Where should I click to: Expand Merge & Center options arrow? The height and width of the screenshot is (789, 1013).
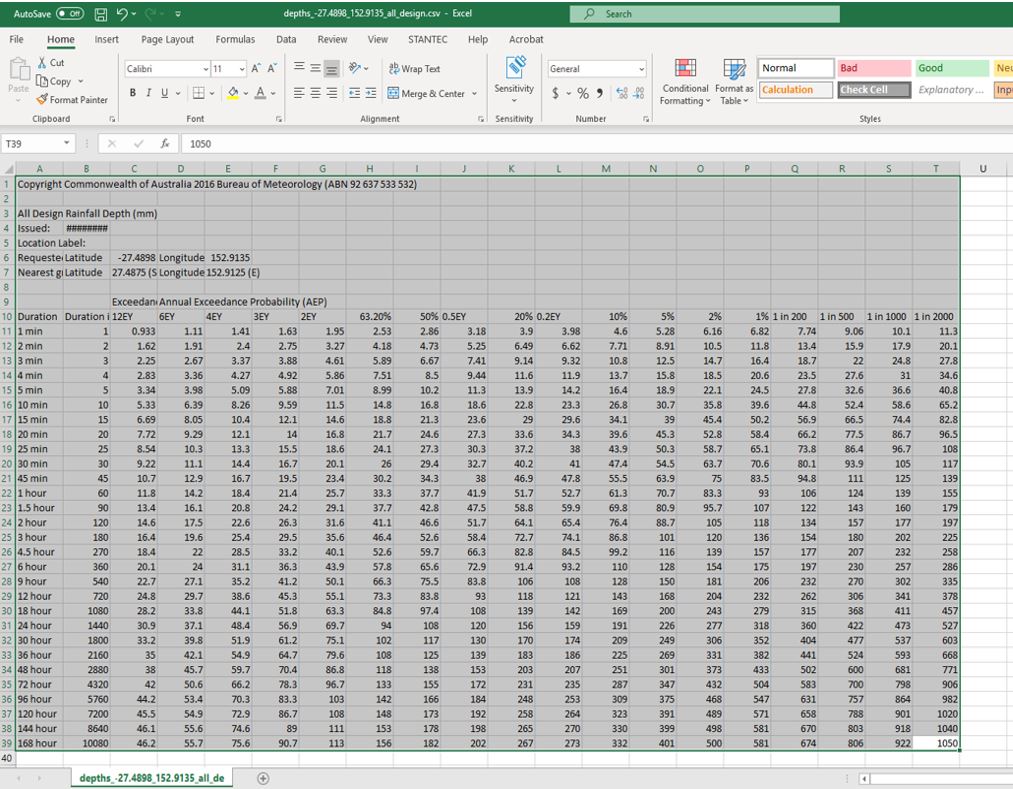474,94
